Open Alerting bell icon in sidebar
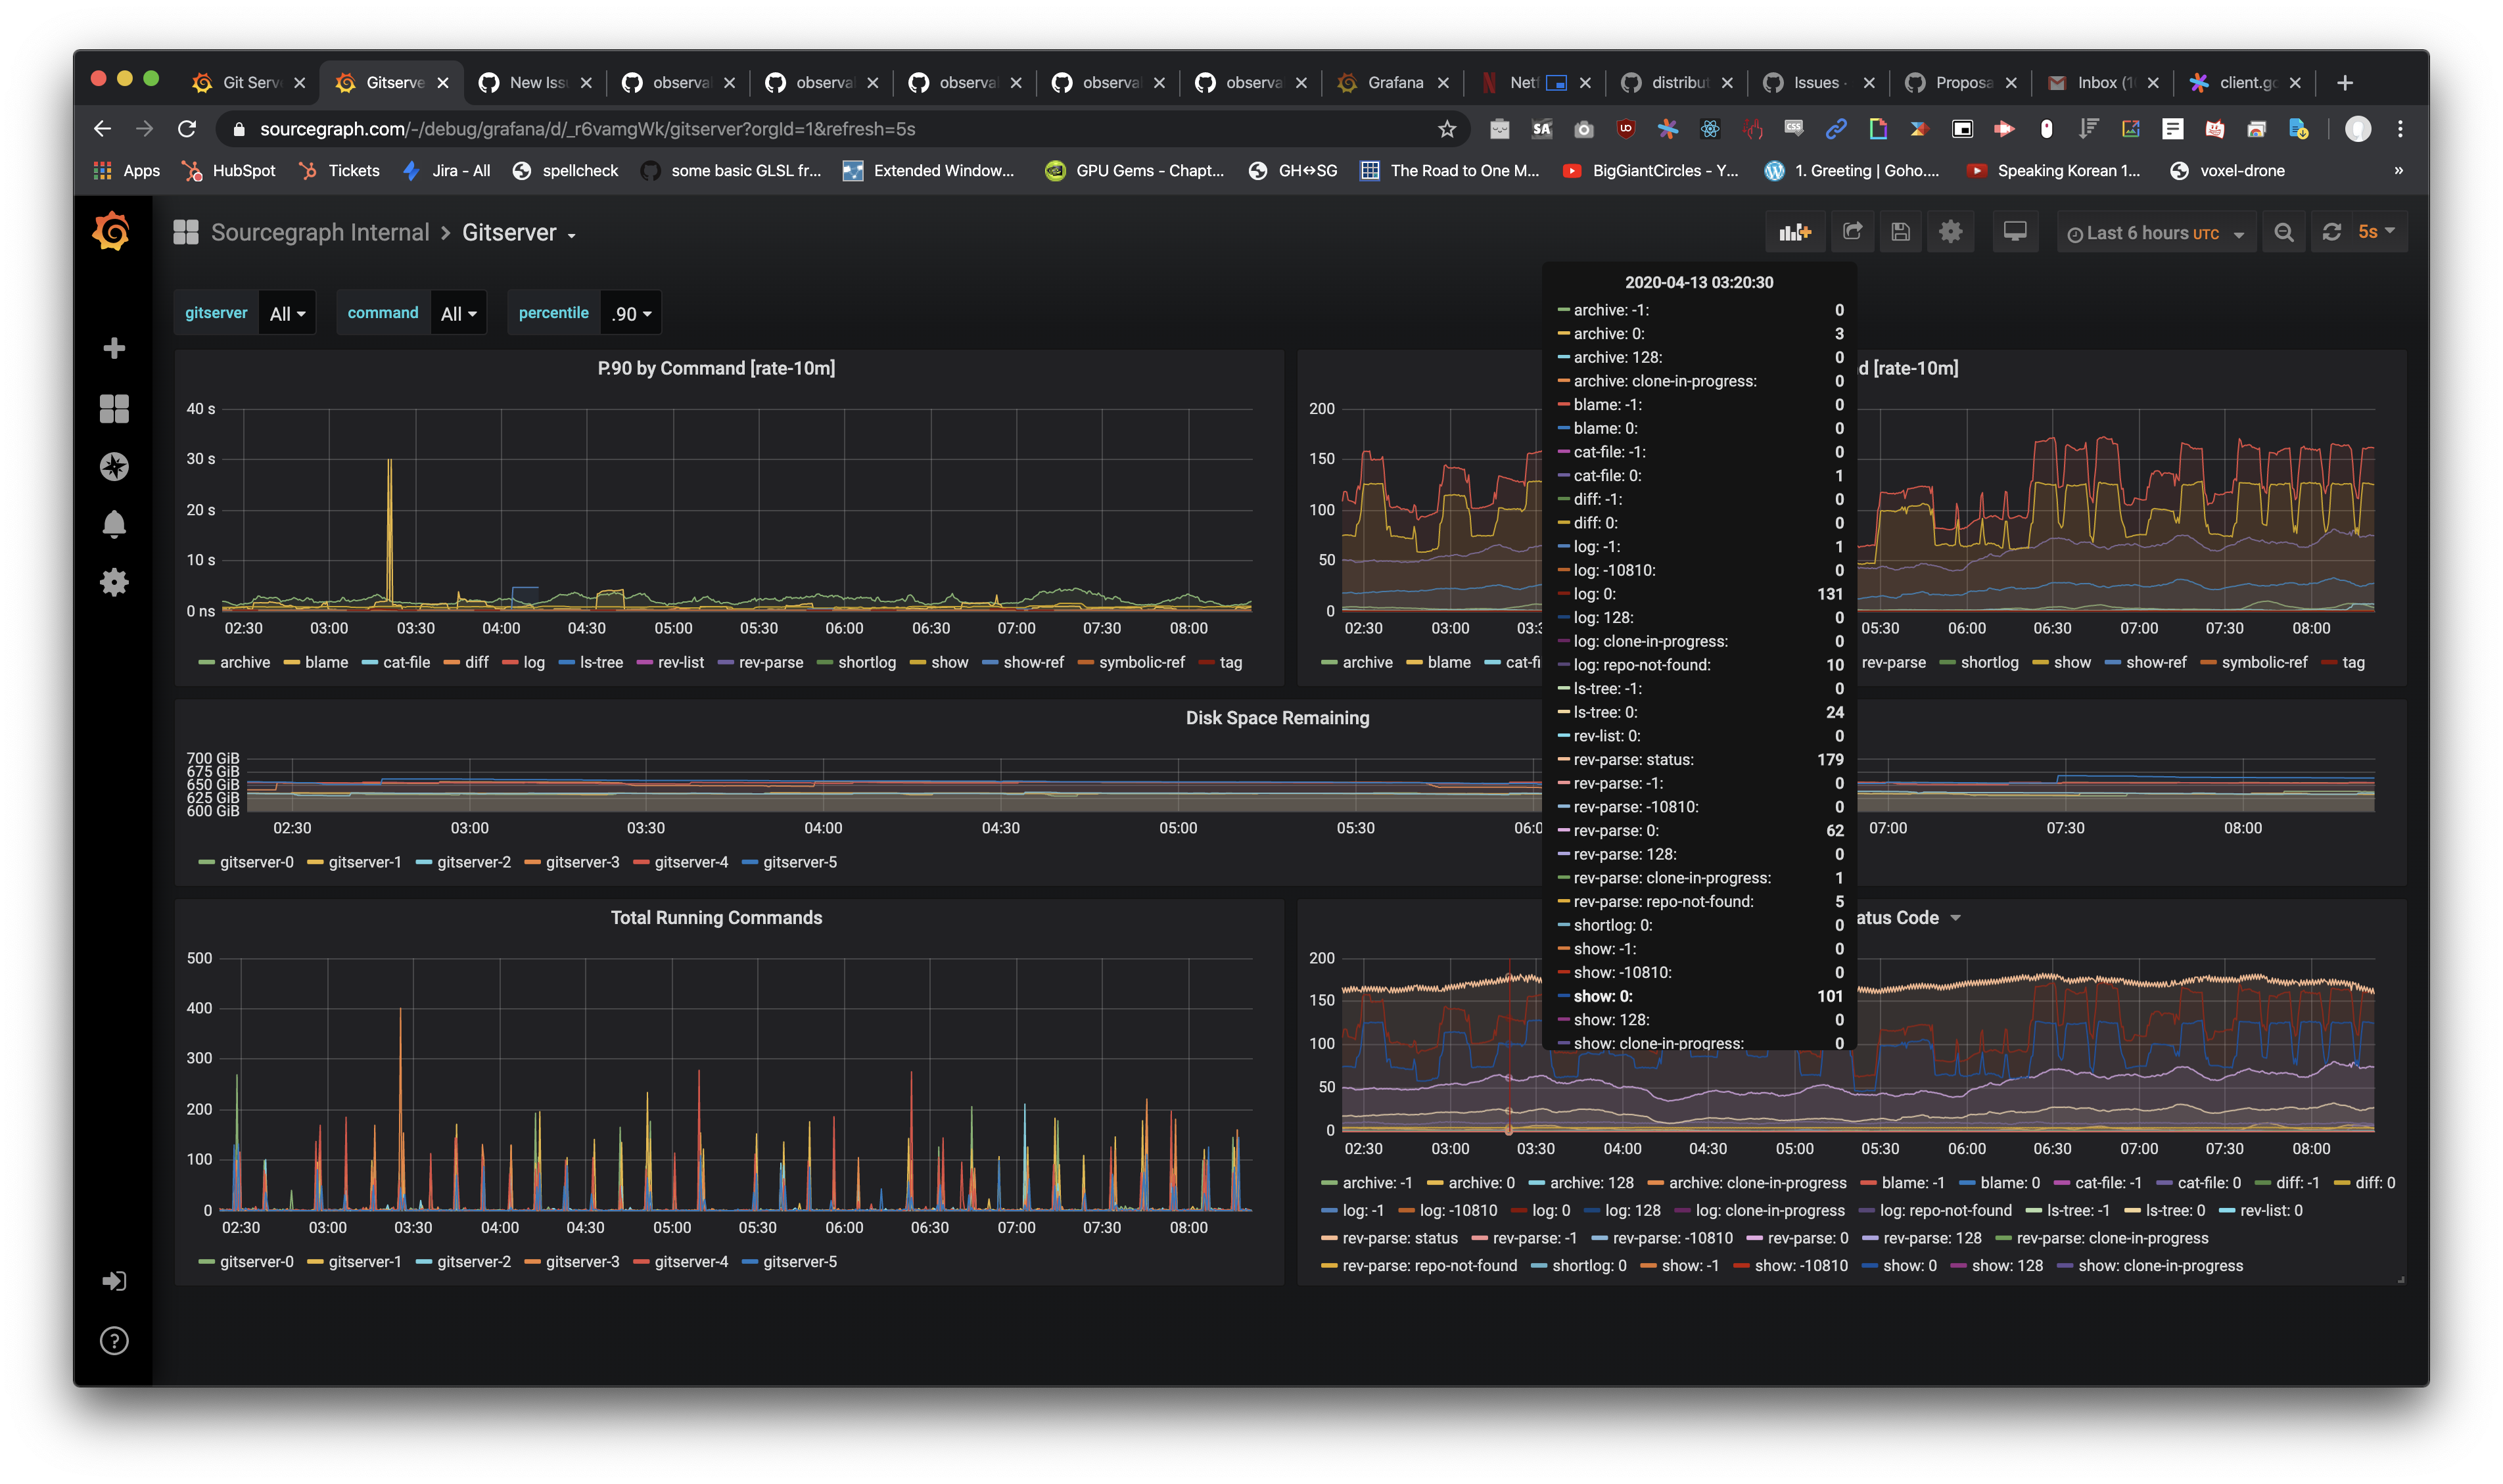Screen dimensions: 2503x1484 114,524
